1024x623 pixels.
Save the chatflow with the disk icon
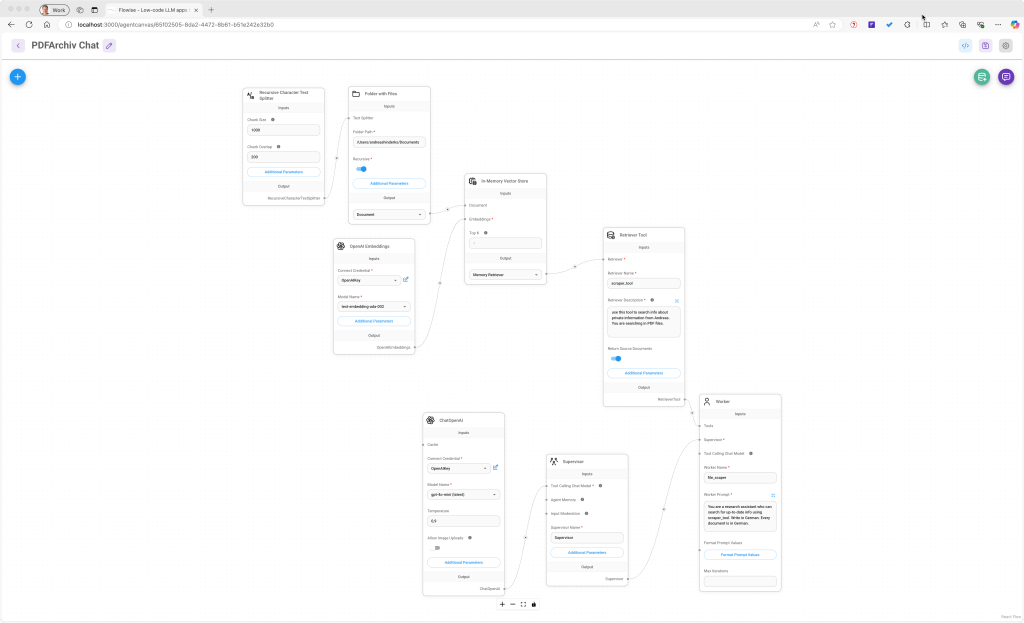[x=985, y=45]
